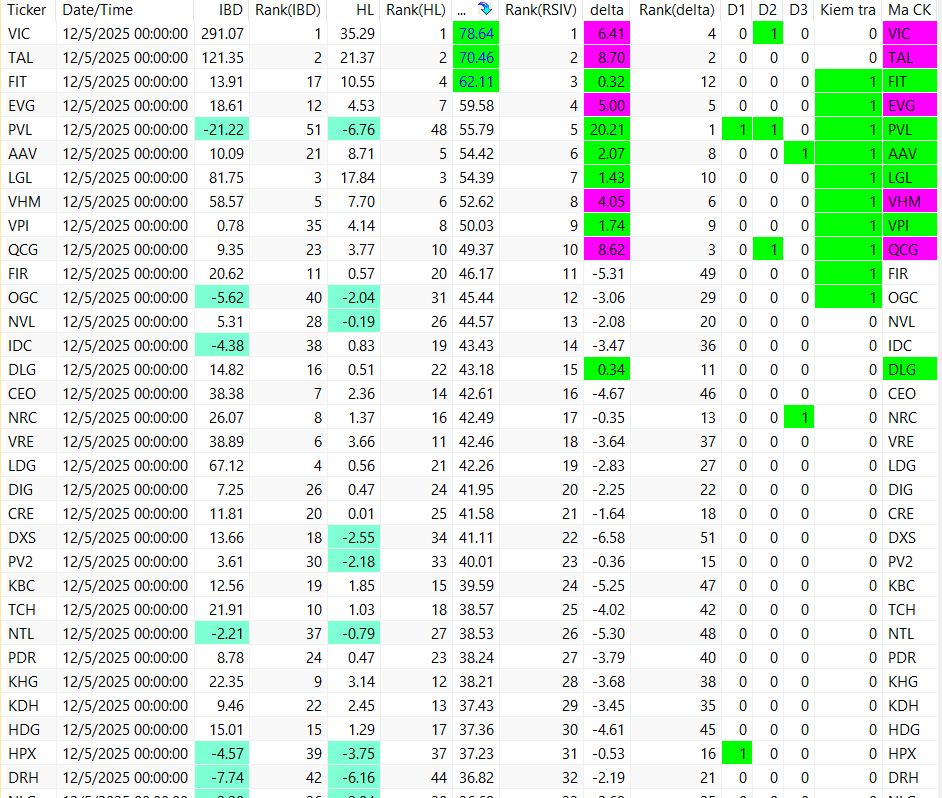Click the HL column header
The image size is (942, 798).
(x=365, y=10)
